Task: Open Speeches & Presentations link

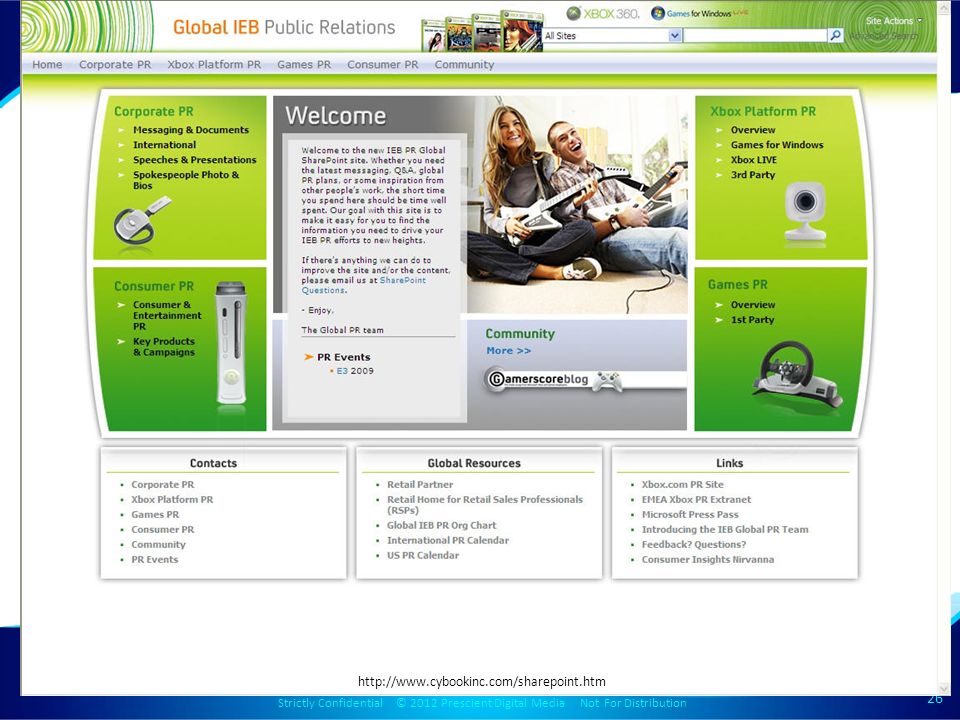Action: pyautogui.click(x=195, y=160)
